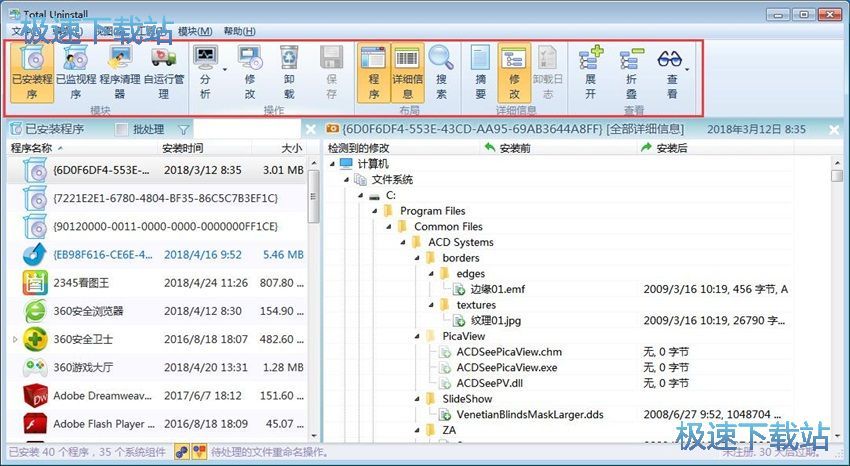Toggle the 搜索 magnifier layout button
This screenshot has width=850, height=466.
pyautogui.click(x=441, y=73)
